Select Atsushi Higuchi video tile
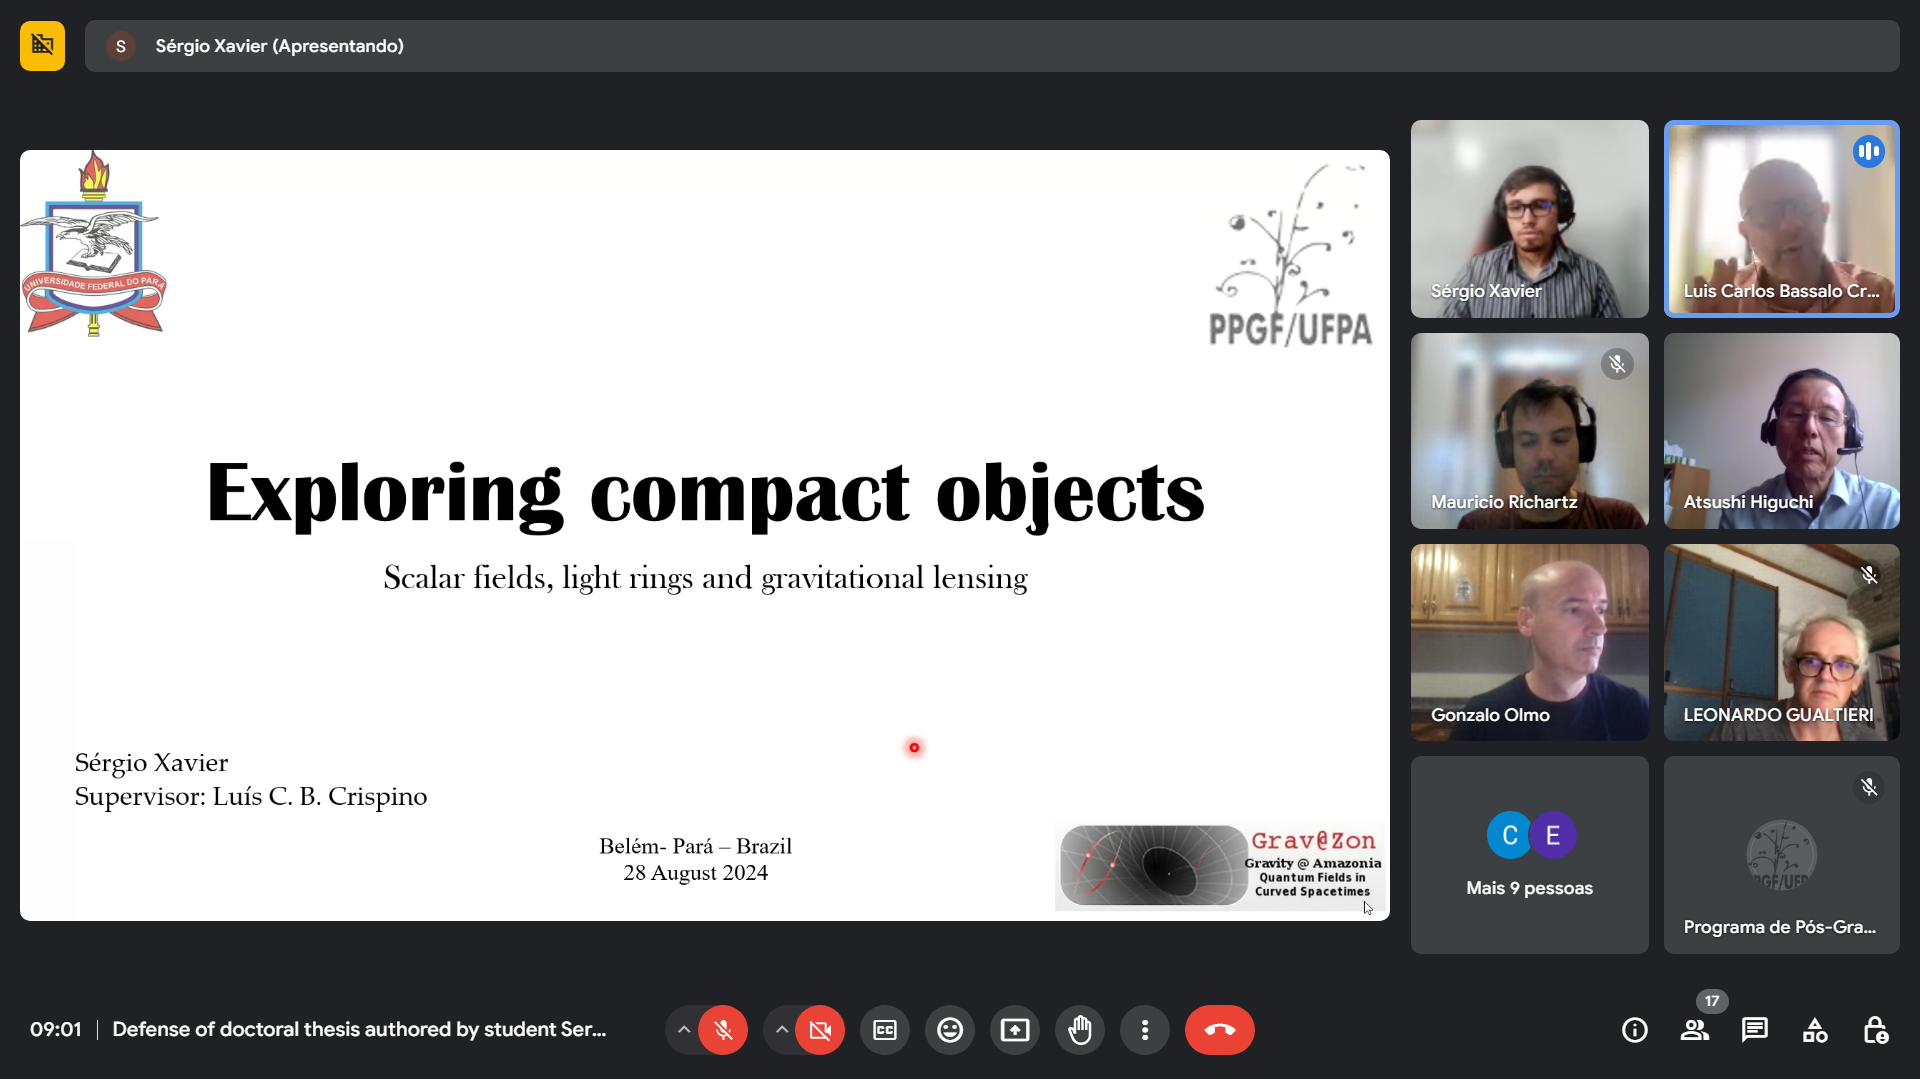Image resolution: width=1920 pixels, height=1079 pixels. (1782, 431)
